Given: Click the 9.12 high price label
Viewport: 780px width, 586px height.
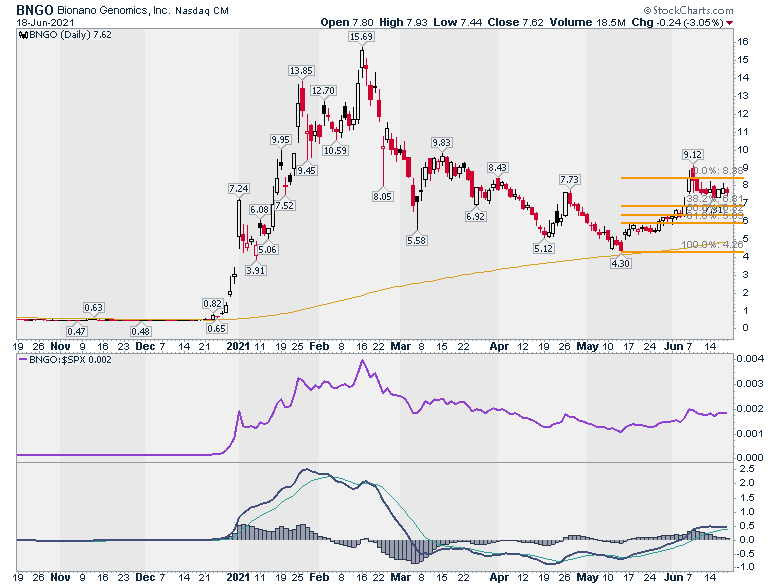Looking at the screenshot, I should click(x=692, y=155).
